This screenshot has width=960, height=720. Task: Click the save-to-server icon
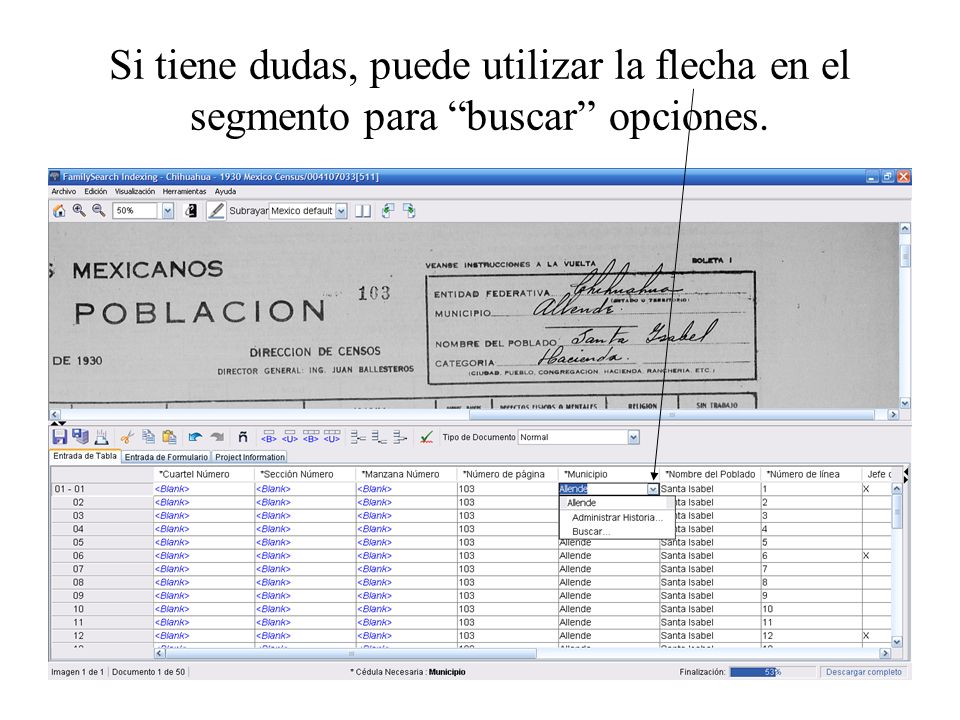(x=80, y=437)
